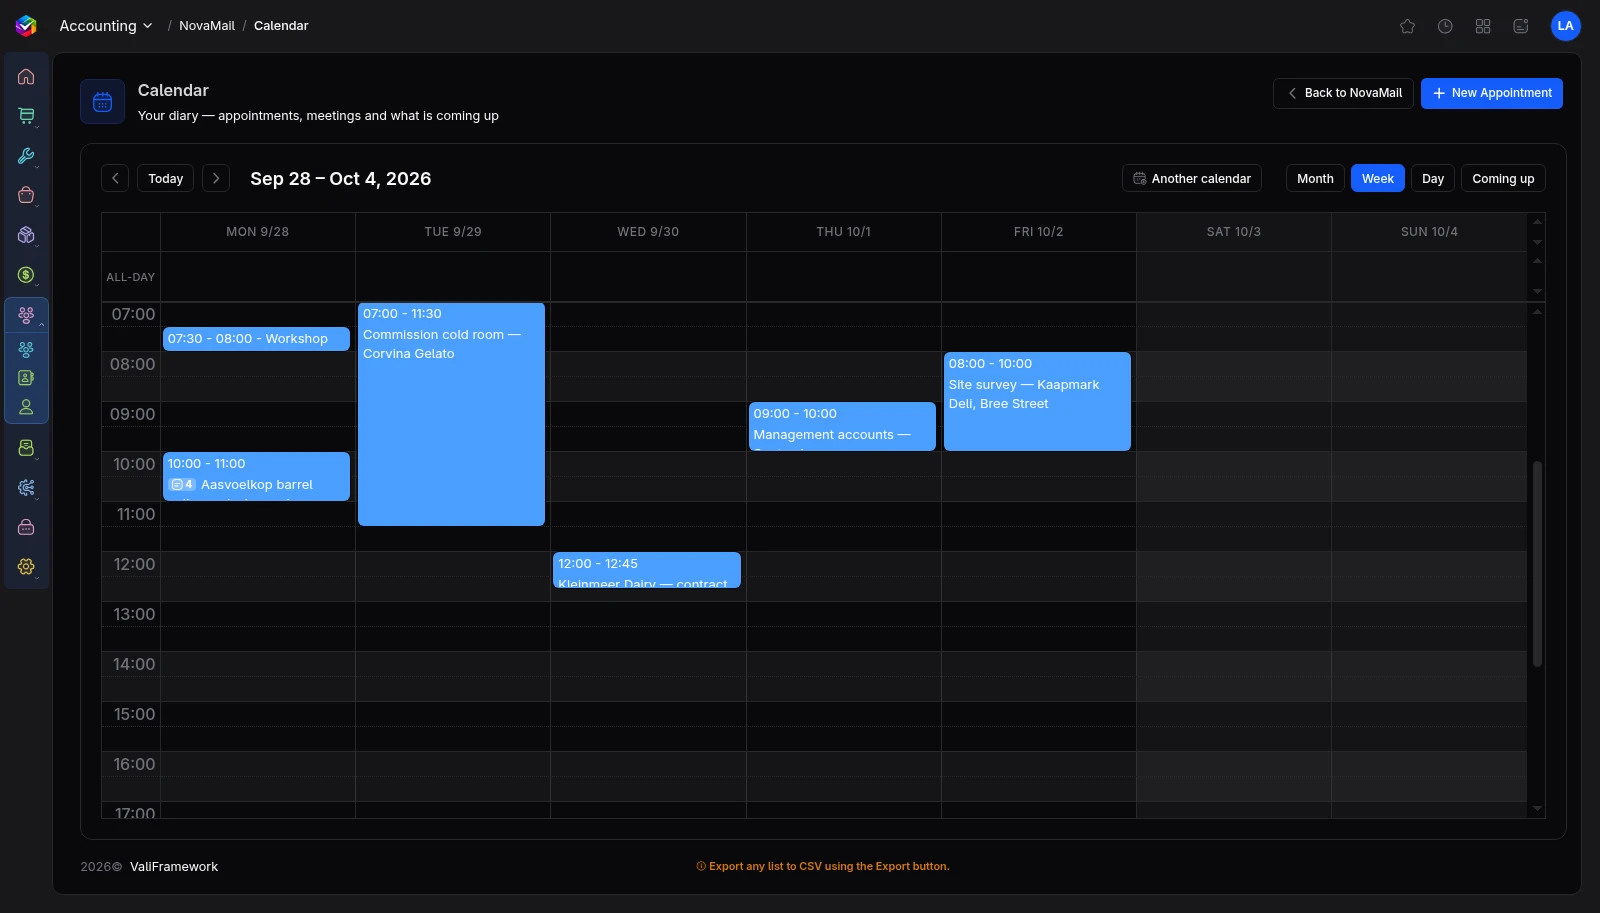Open the green archive box sidebar module

point(26,448)
